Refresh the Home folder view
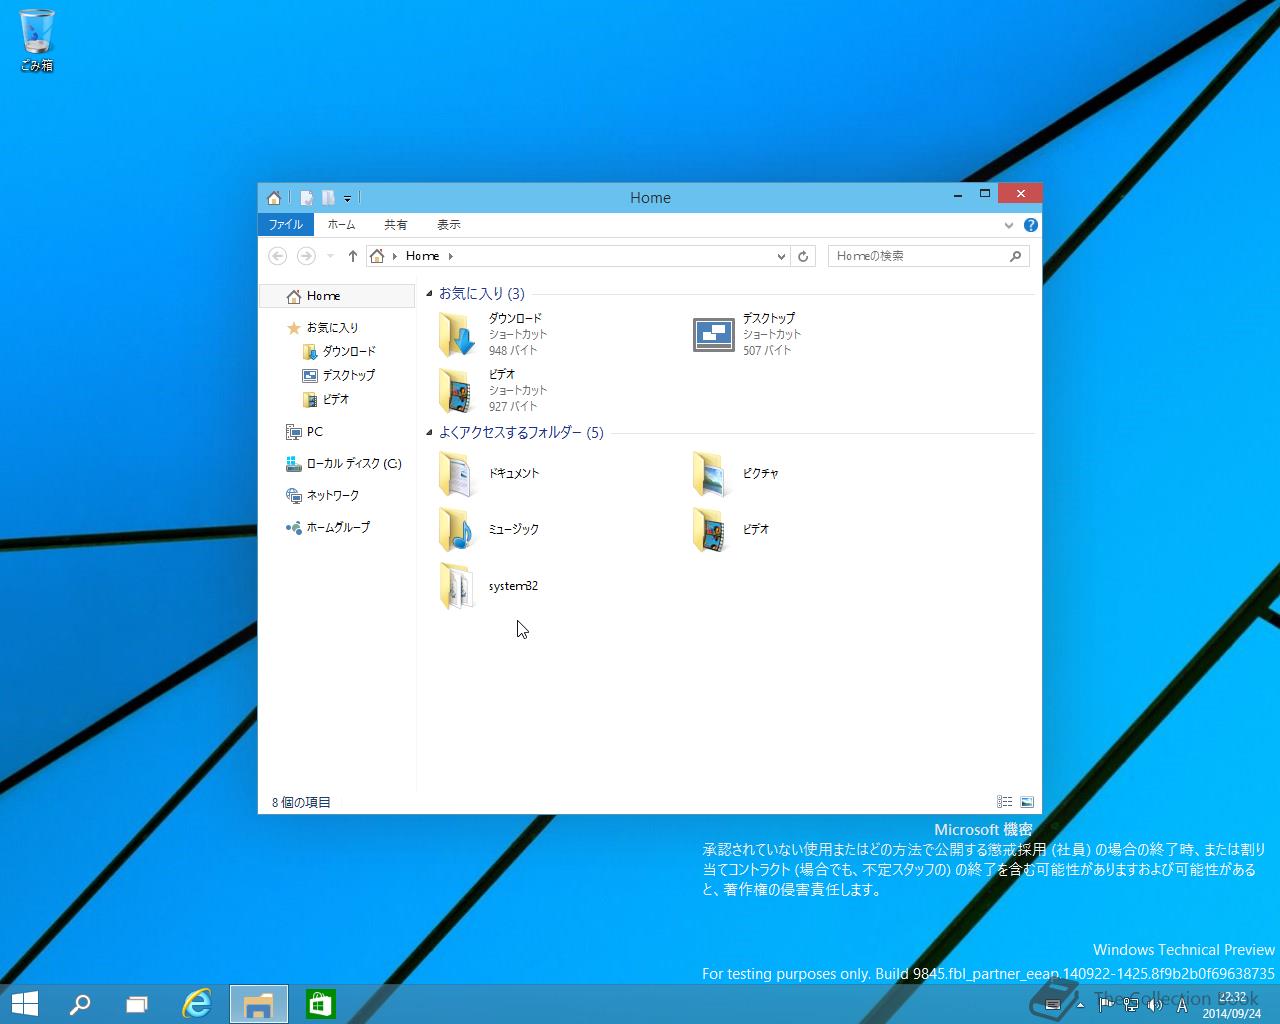This screenshot has width=1280, height=1024. (x=803, y=256)
